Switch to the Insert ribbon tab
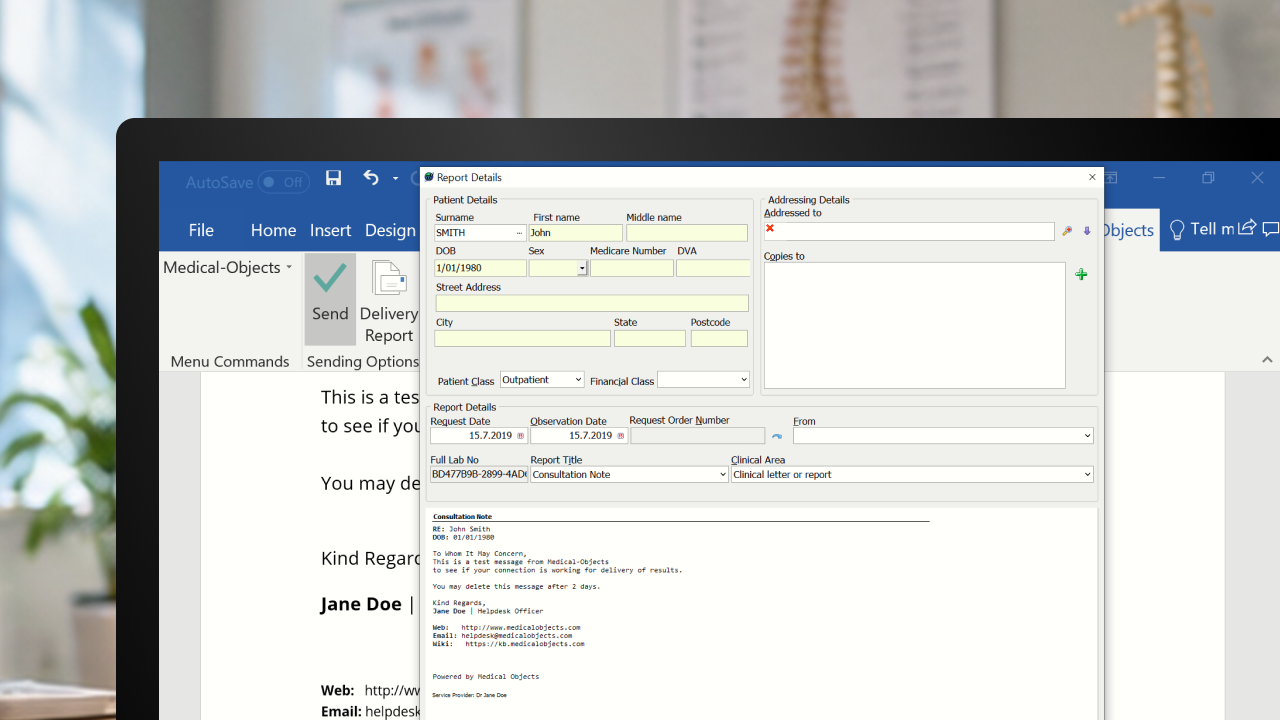This screenshot has width=1280, height=720. [330, 230]
